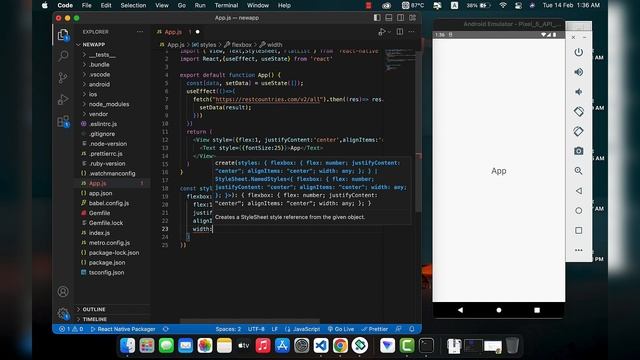Screen dimensions: 640x360
Task: Open the File menu
Action: pyautogui.click(x=87, y=5)
